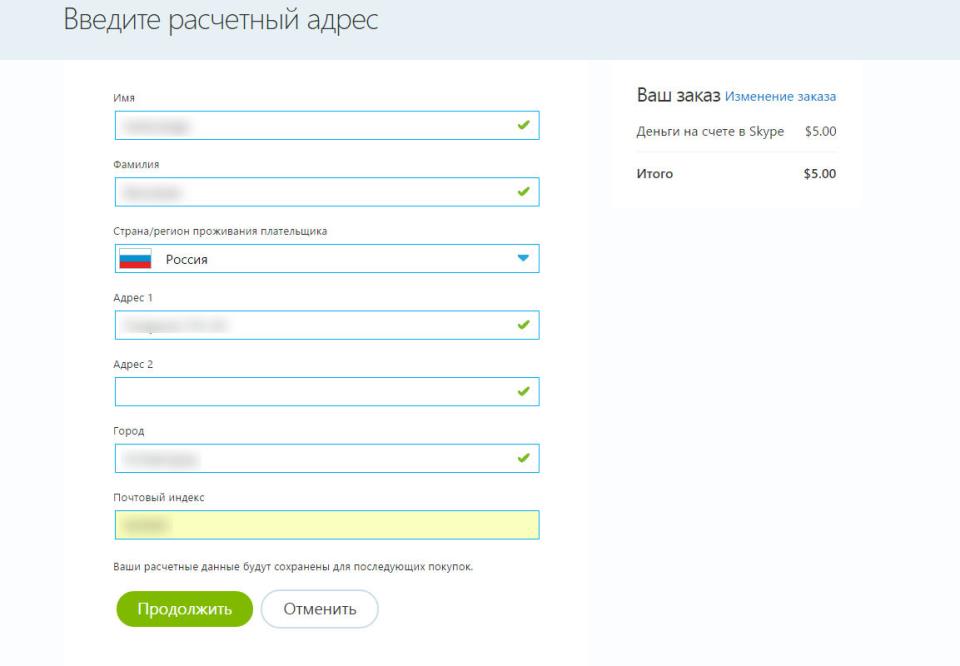Focus the Имя text field

tap(310, 126)
